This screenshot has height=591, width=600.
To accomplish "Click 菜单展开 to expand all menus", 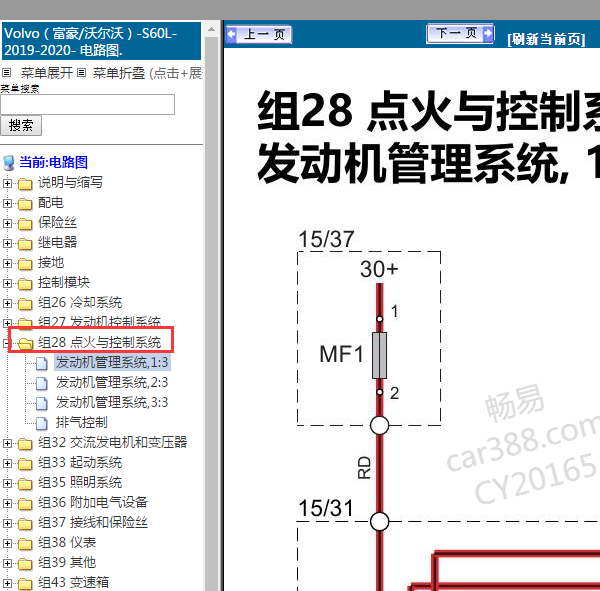I will click(x=47, y=73).
